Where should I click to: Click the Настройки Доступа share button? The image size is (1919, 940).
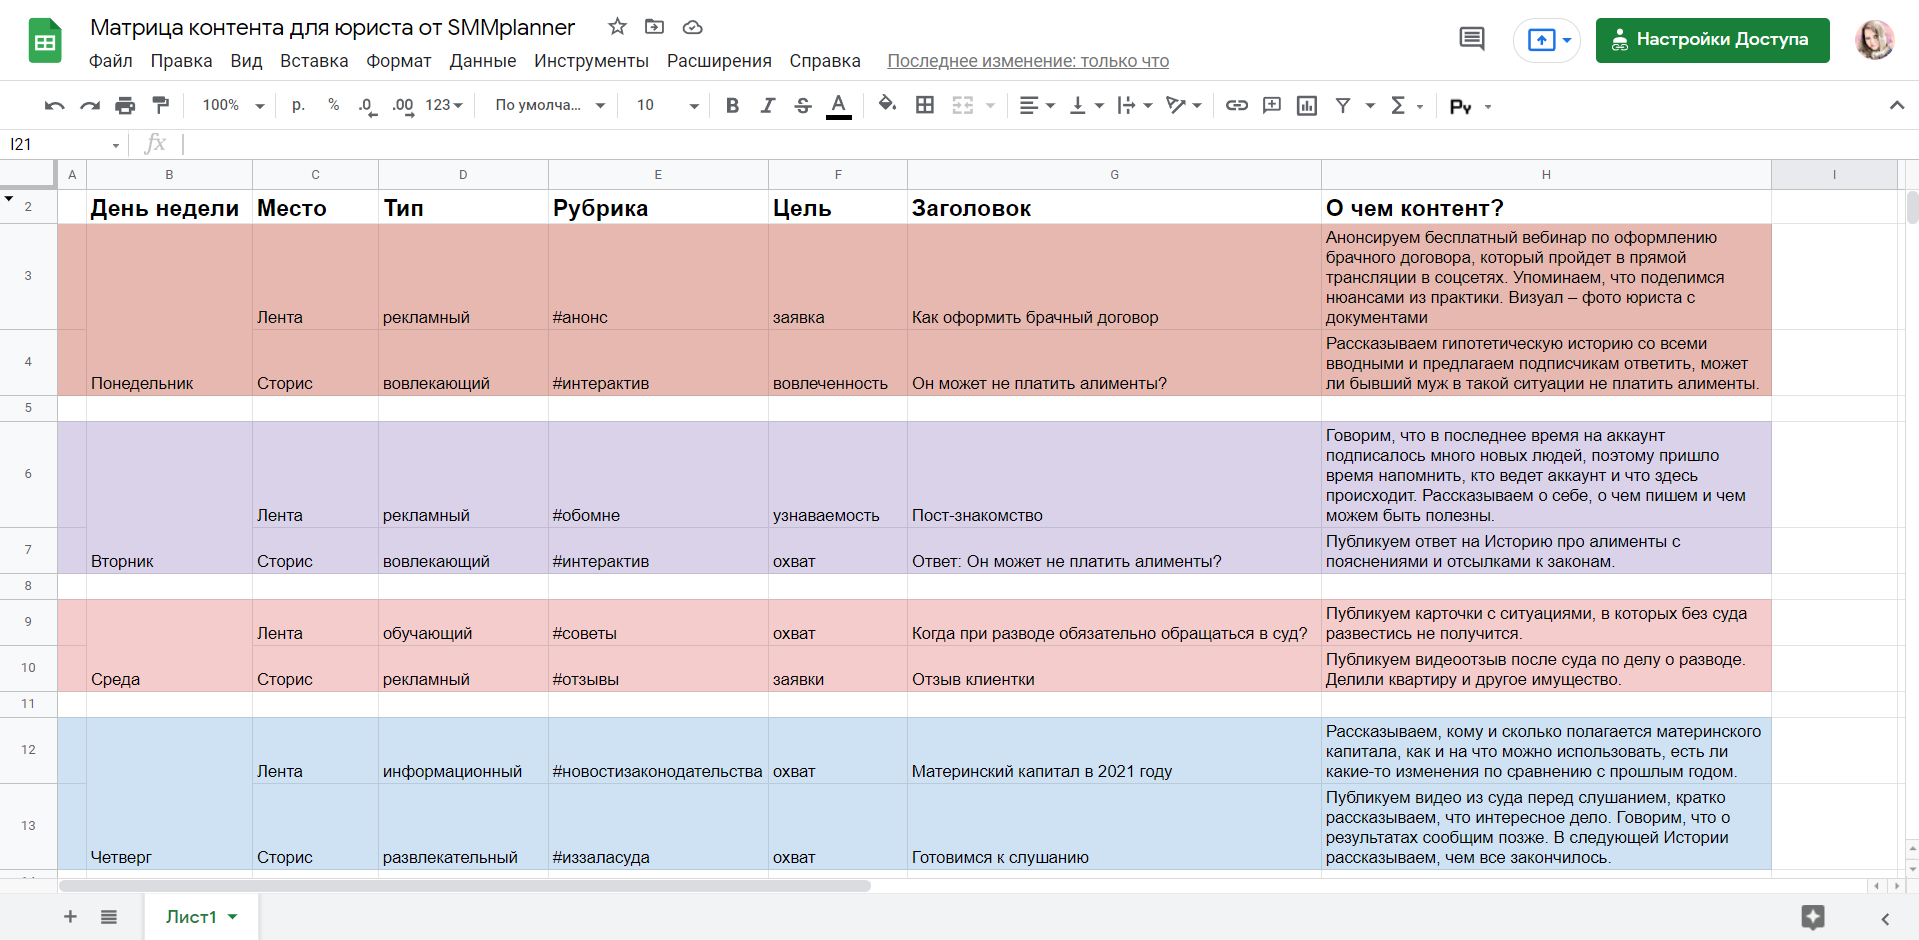tap(1712, 40)
